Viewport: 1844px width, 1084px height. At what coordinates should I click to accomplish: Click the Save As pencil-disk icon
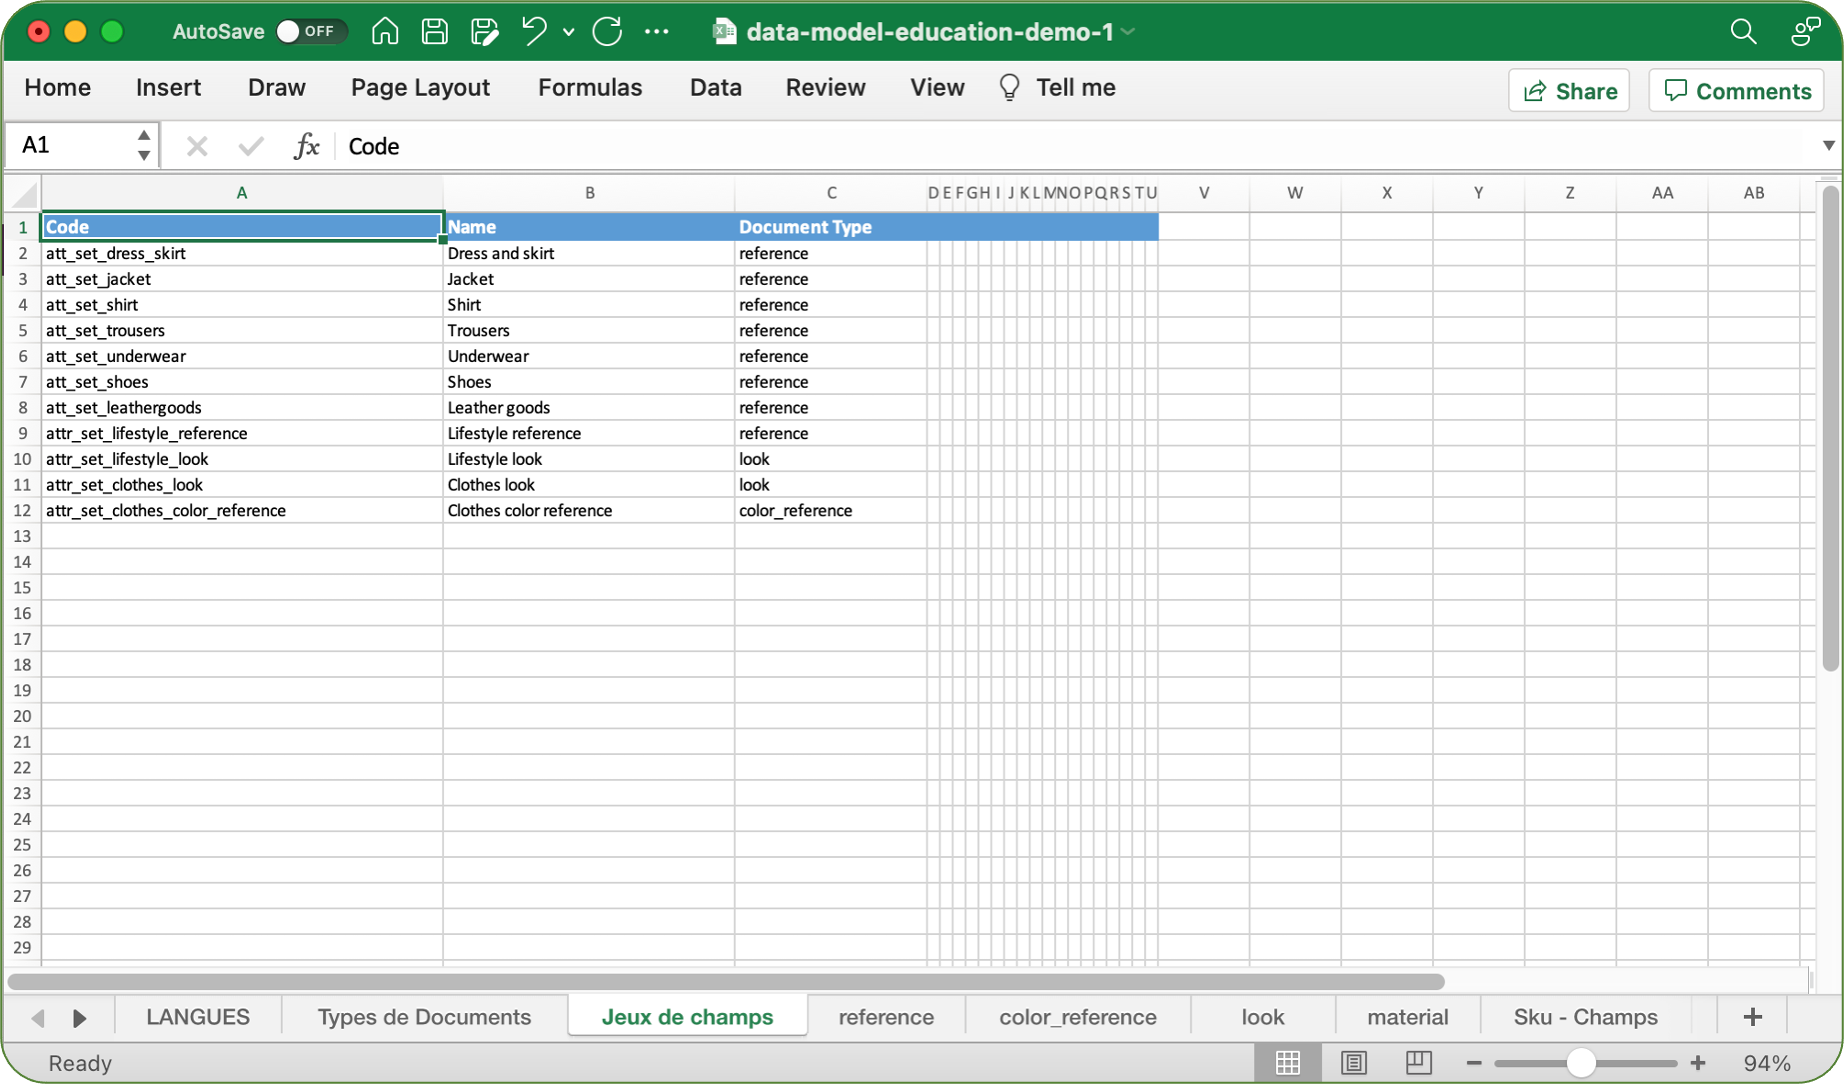pyautogui.click(x=485, y=32)
